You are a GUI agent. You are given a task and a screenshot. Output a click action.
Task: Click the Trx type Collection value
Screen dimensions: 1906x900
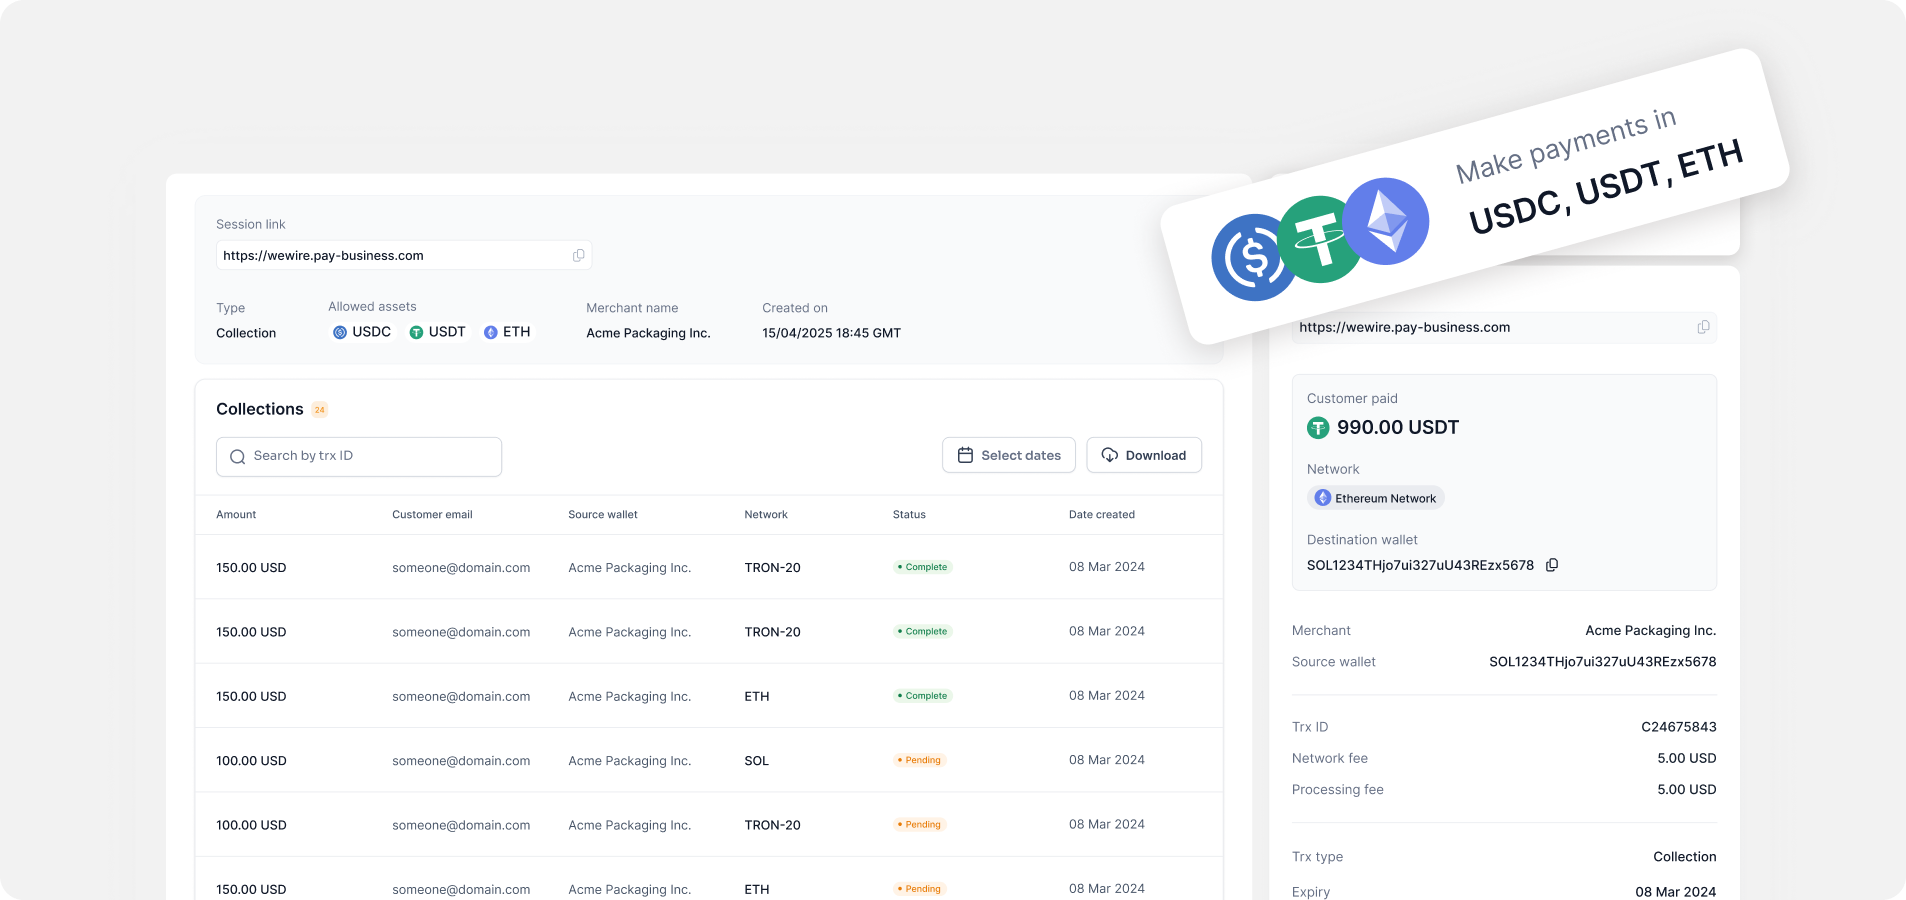tap(1685, 857)
